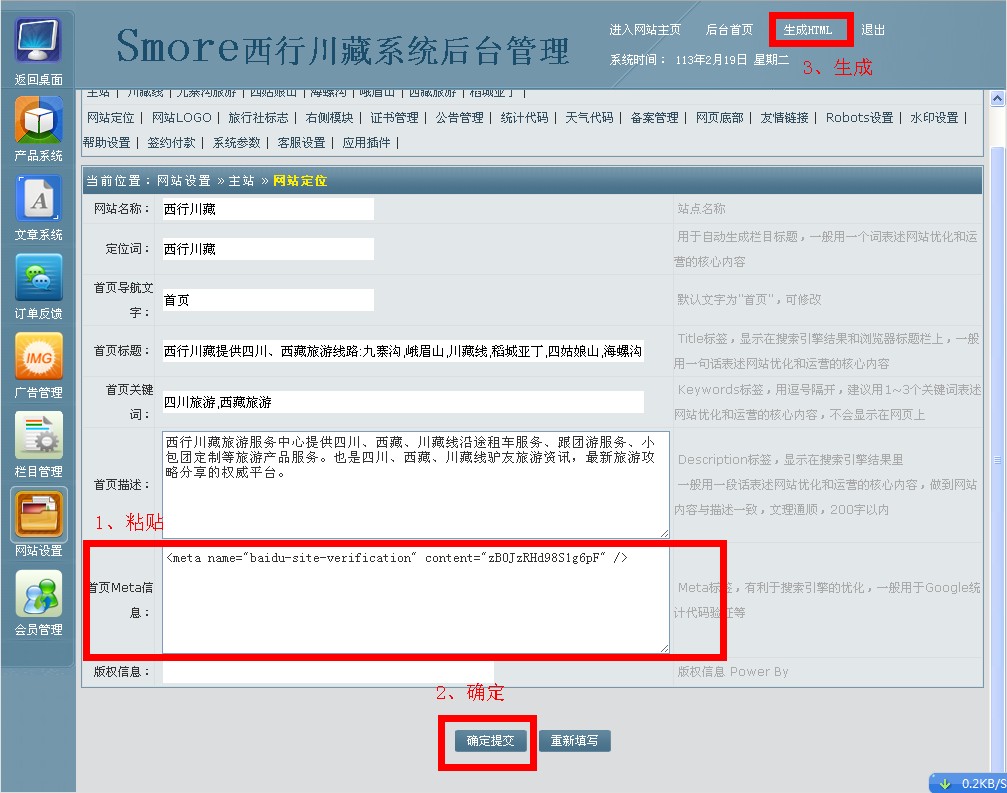Open the 水印设置 watermark settings page

click(x=933, y=117)
